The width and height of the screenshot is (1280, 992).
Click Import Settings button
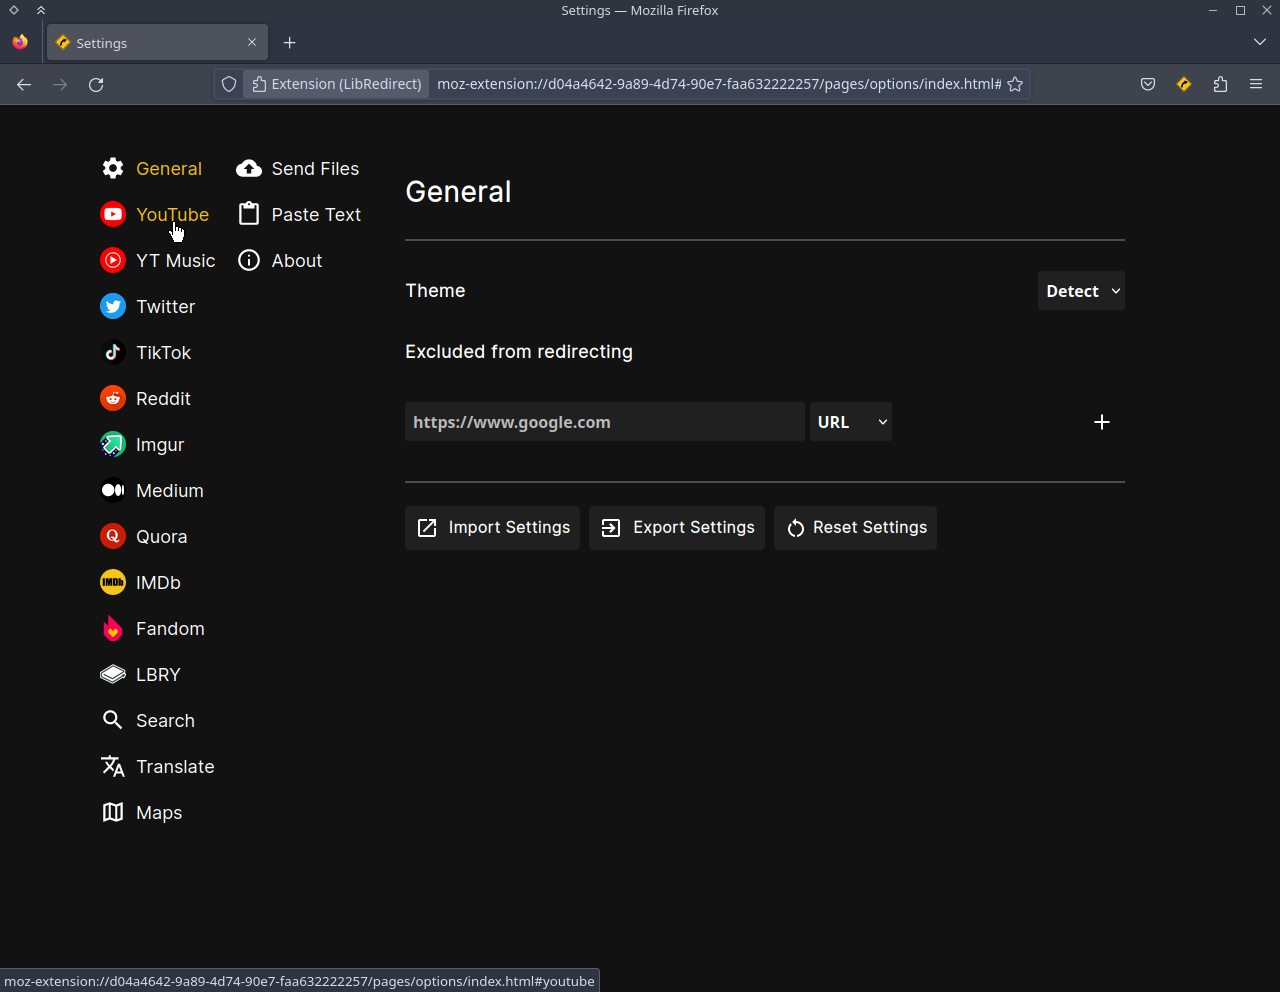(x=493, y=528)
